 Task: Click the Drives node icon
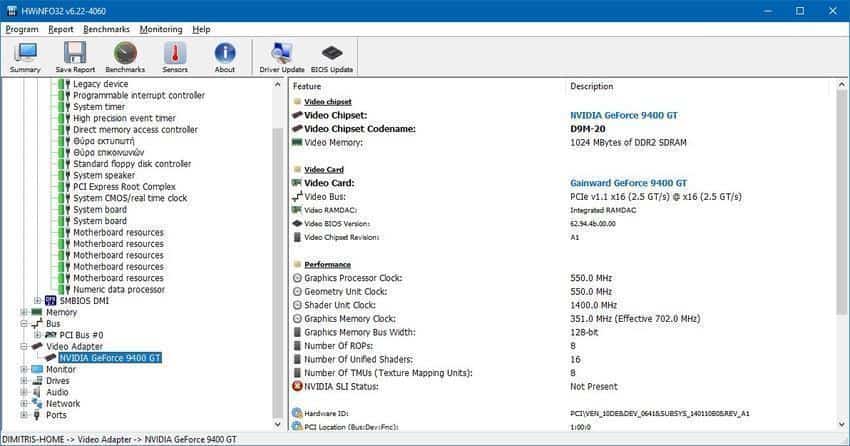[37, 380]
